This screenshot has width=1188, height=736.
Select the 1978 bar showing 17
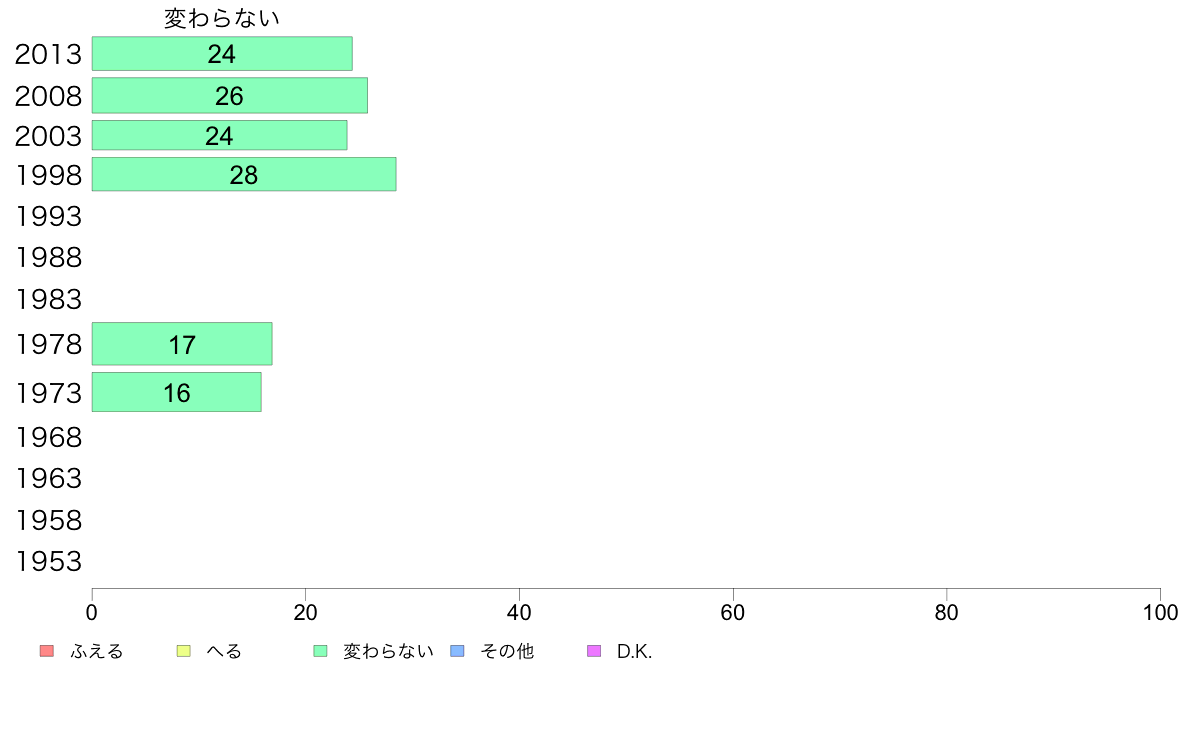(x=182, y=344)
